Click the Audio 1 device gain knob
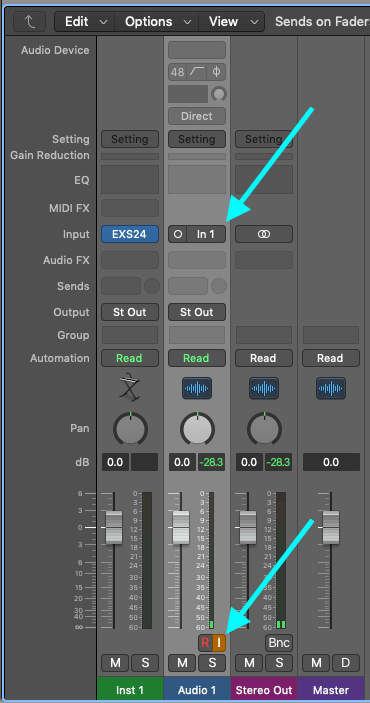Viewport: 370px width, 703px height. pyautogui.click(x=219, y=94)
